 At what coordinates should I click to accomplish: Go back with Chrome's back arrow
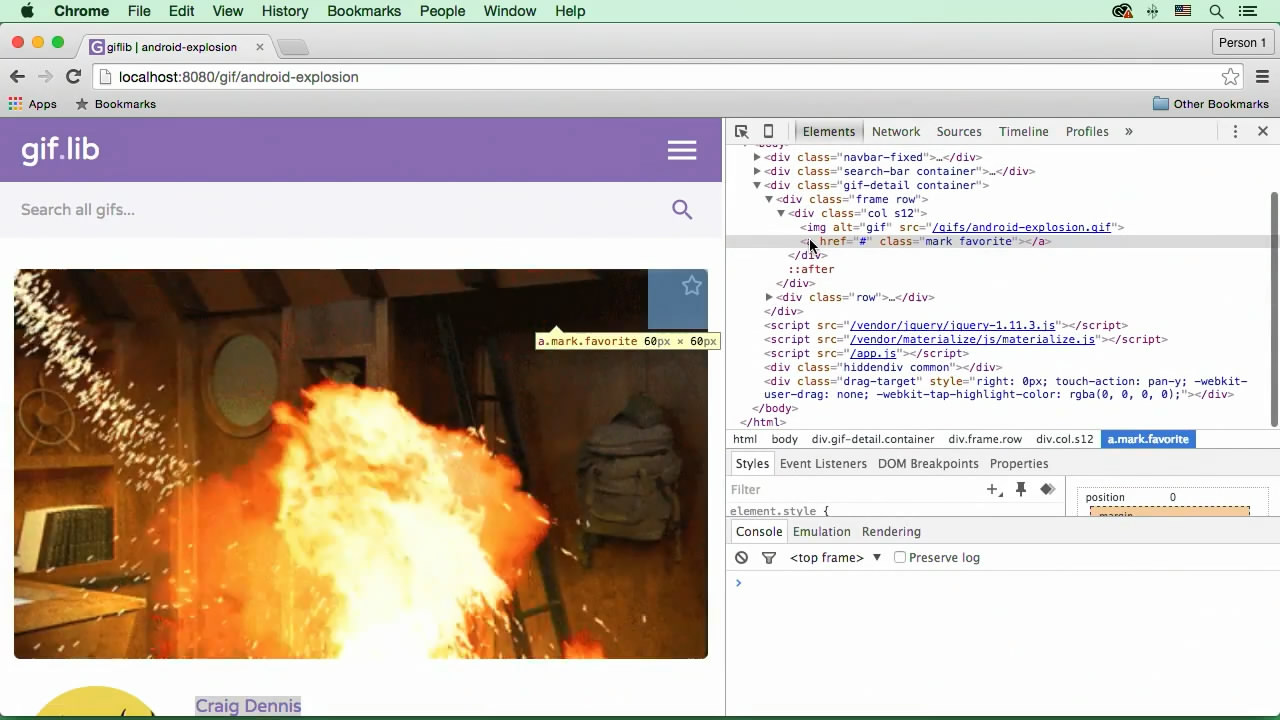17,76
